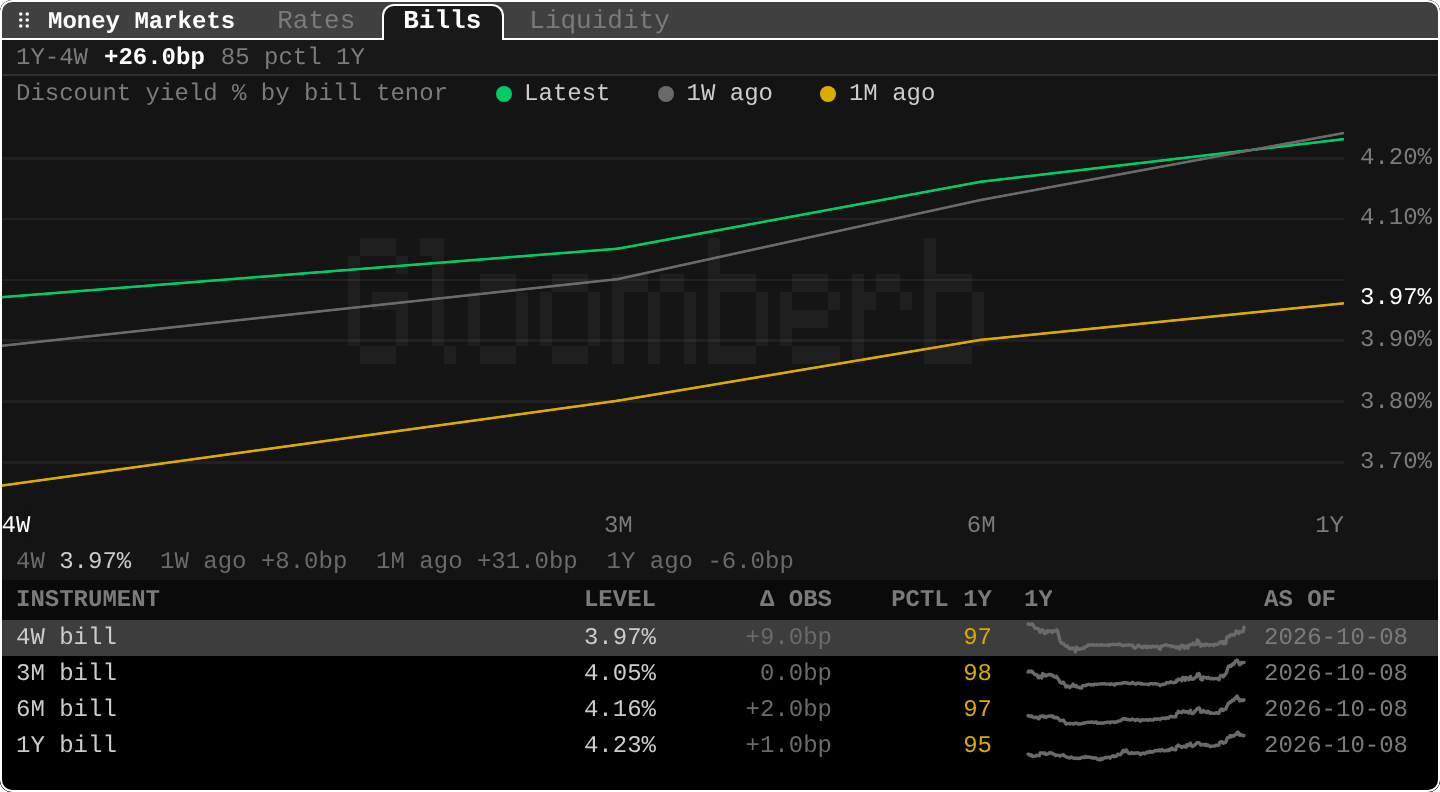Screen dimensions: 1440x792
Task: Click the 4.23% level for 1Y bill
Action: (620, 745)
